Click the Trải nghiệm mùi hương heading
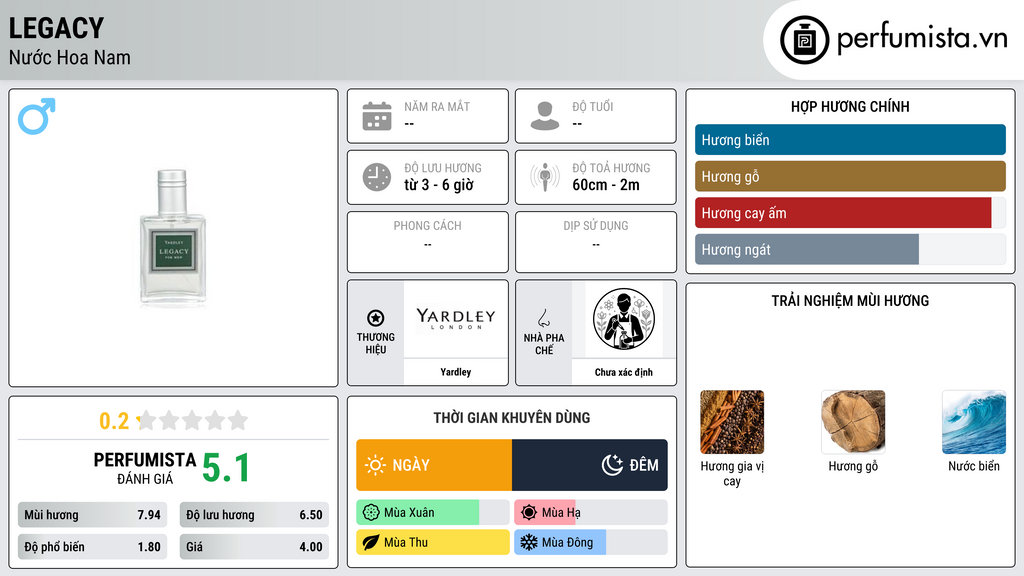1024x576 pixels. point(850,301)
